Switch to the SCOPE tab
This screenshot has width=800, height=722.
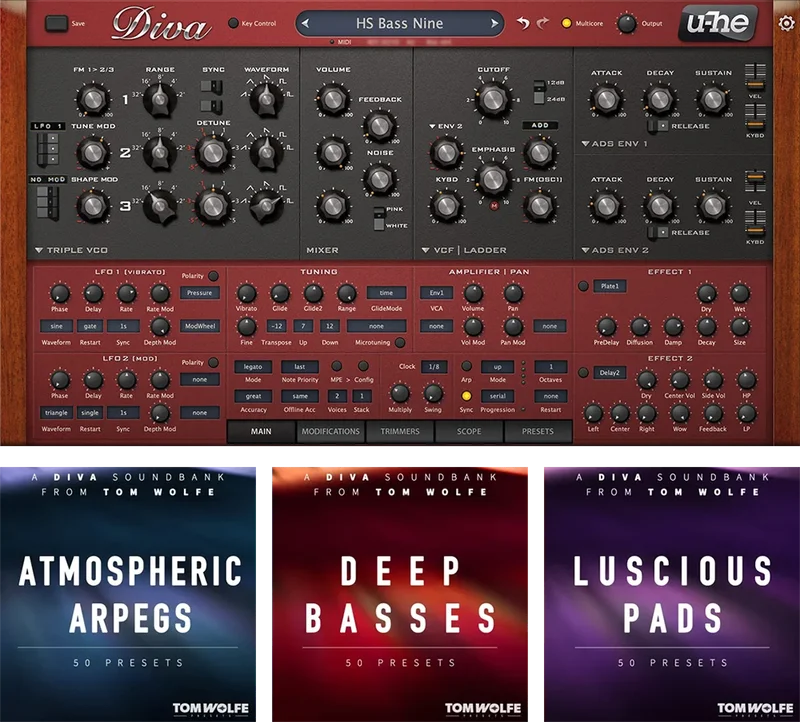469,431
